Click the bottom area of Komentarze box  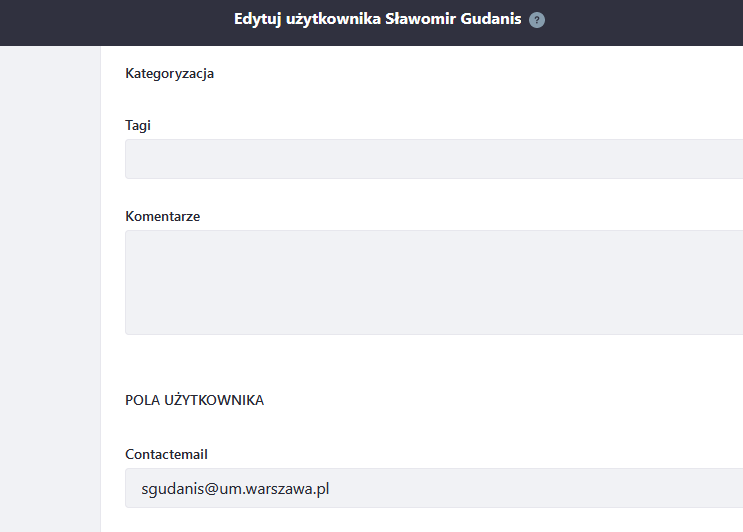coord(433,320)
